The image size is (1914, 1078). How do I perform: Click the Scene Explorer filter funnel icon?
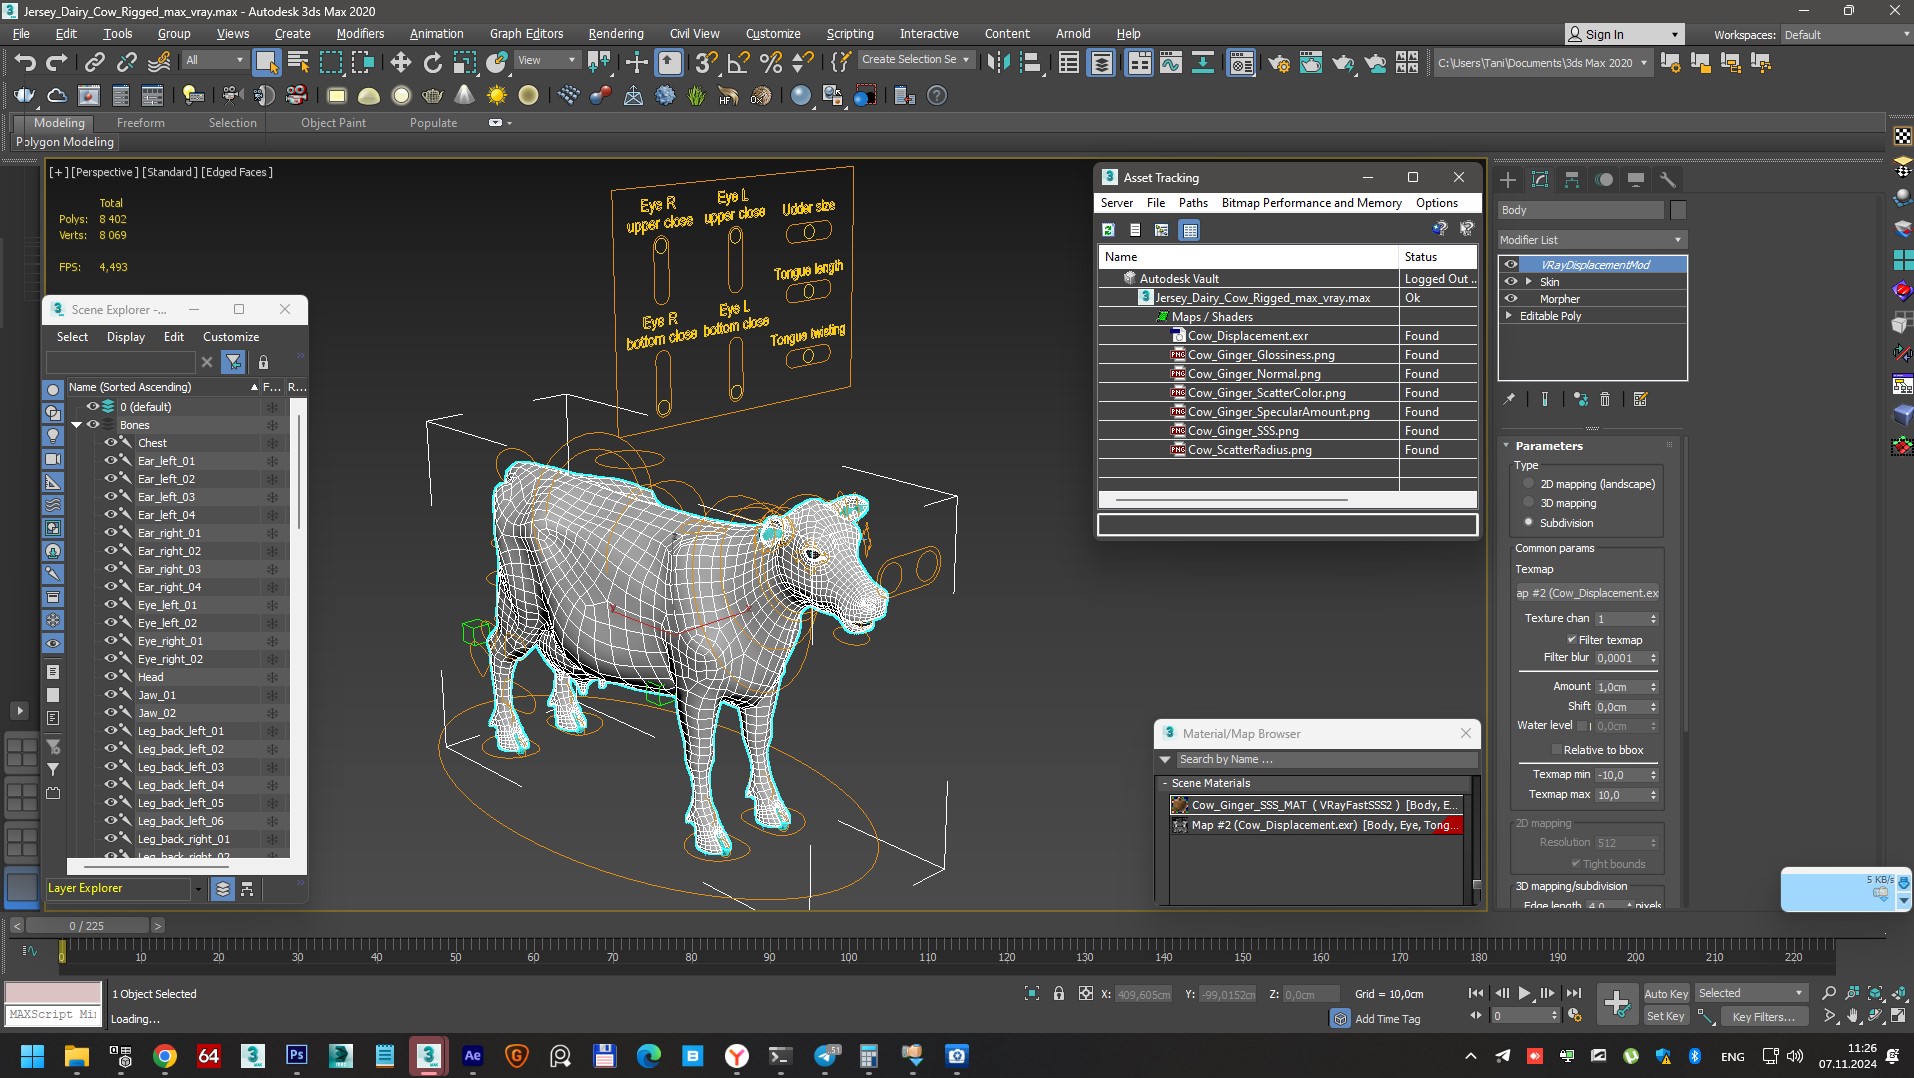pos(233,362)
